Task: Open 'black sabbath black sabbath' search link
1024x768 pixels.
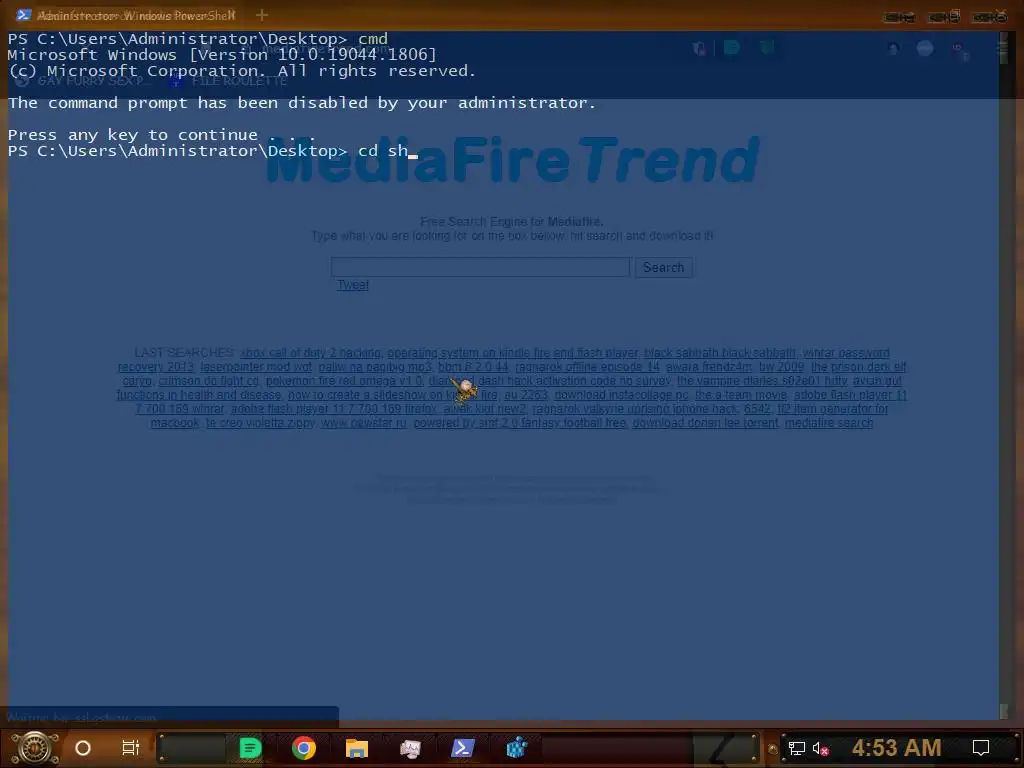Action: [x=720, y=353]
